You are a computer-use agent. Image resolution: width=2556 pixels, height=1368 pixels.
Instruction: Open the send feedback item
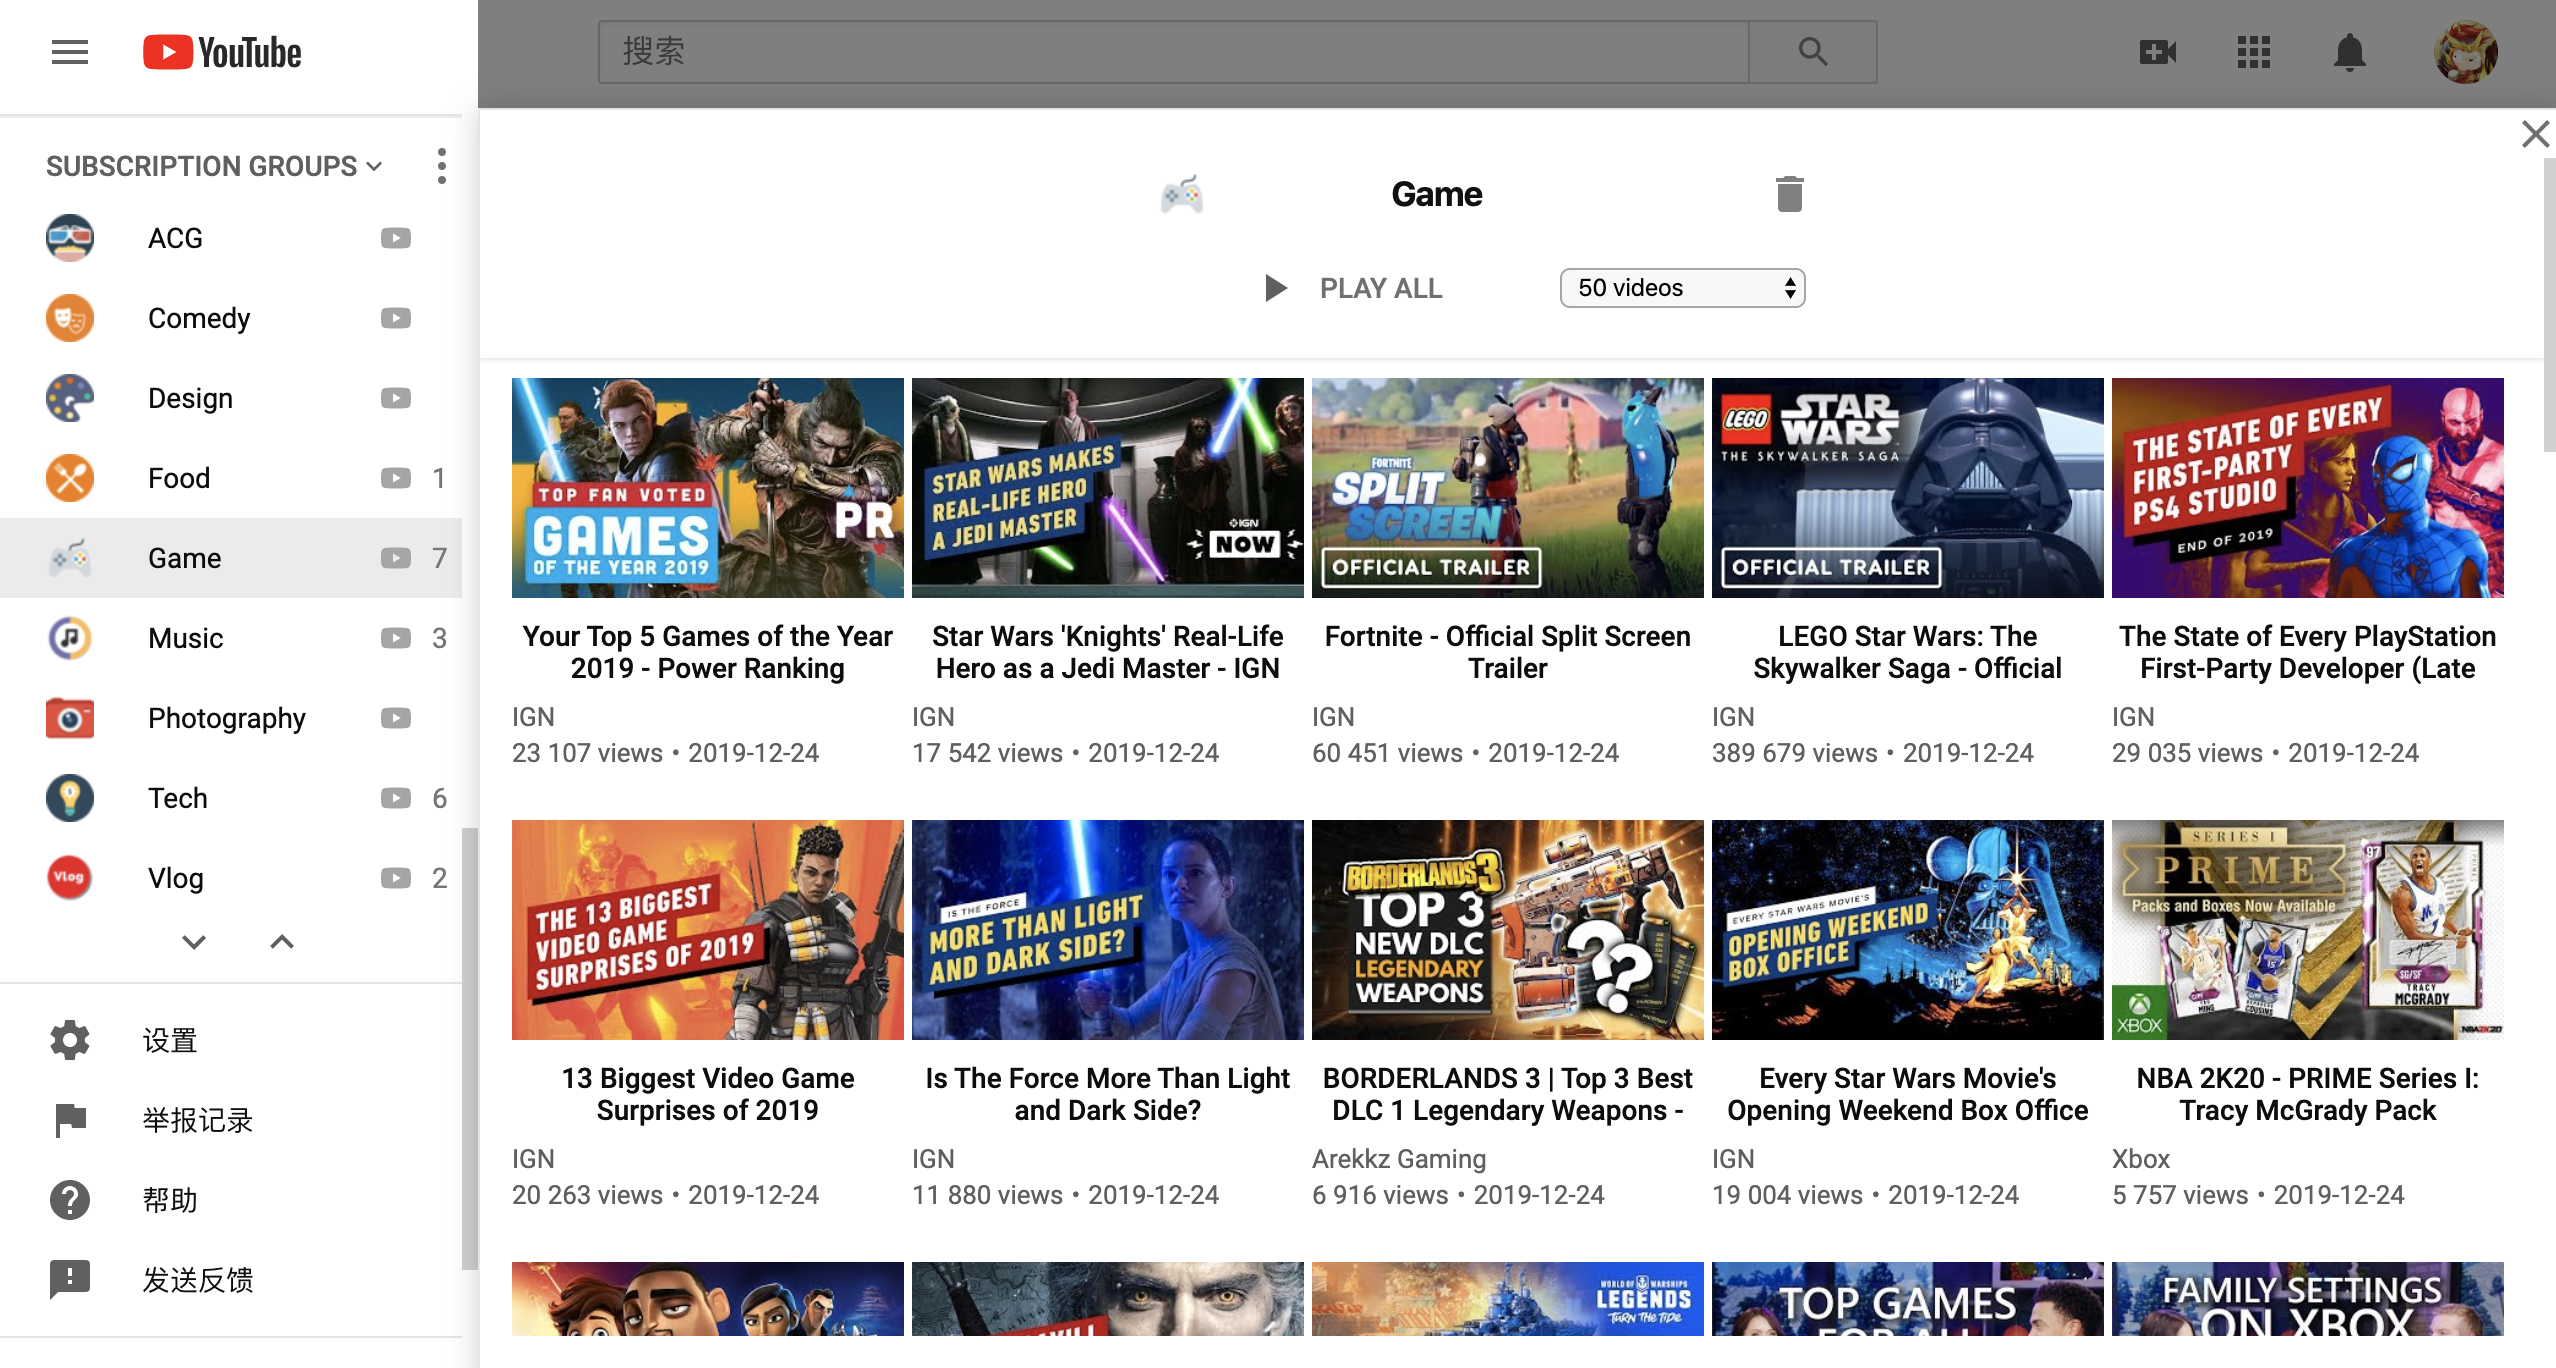point(231,1280)
